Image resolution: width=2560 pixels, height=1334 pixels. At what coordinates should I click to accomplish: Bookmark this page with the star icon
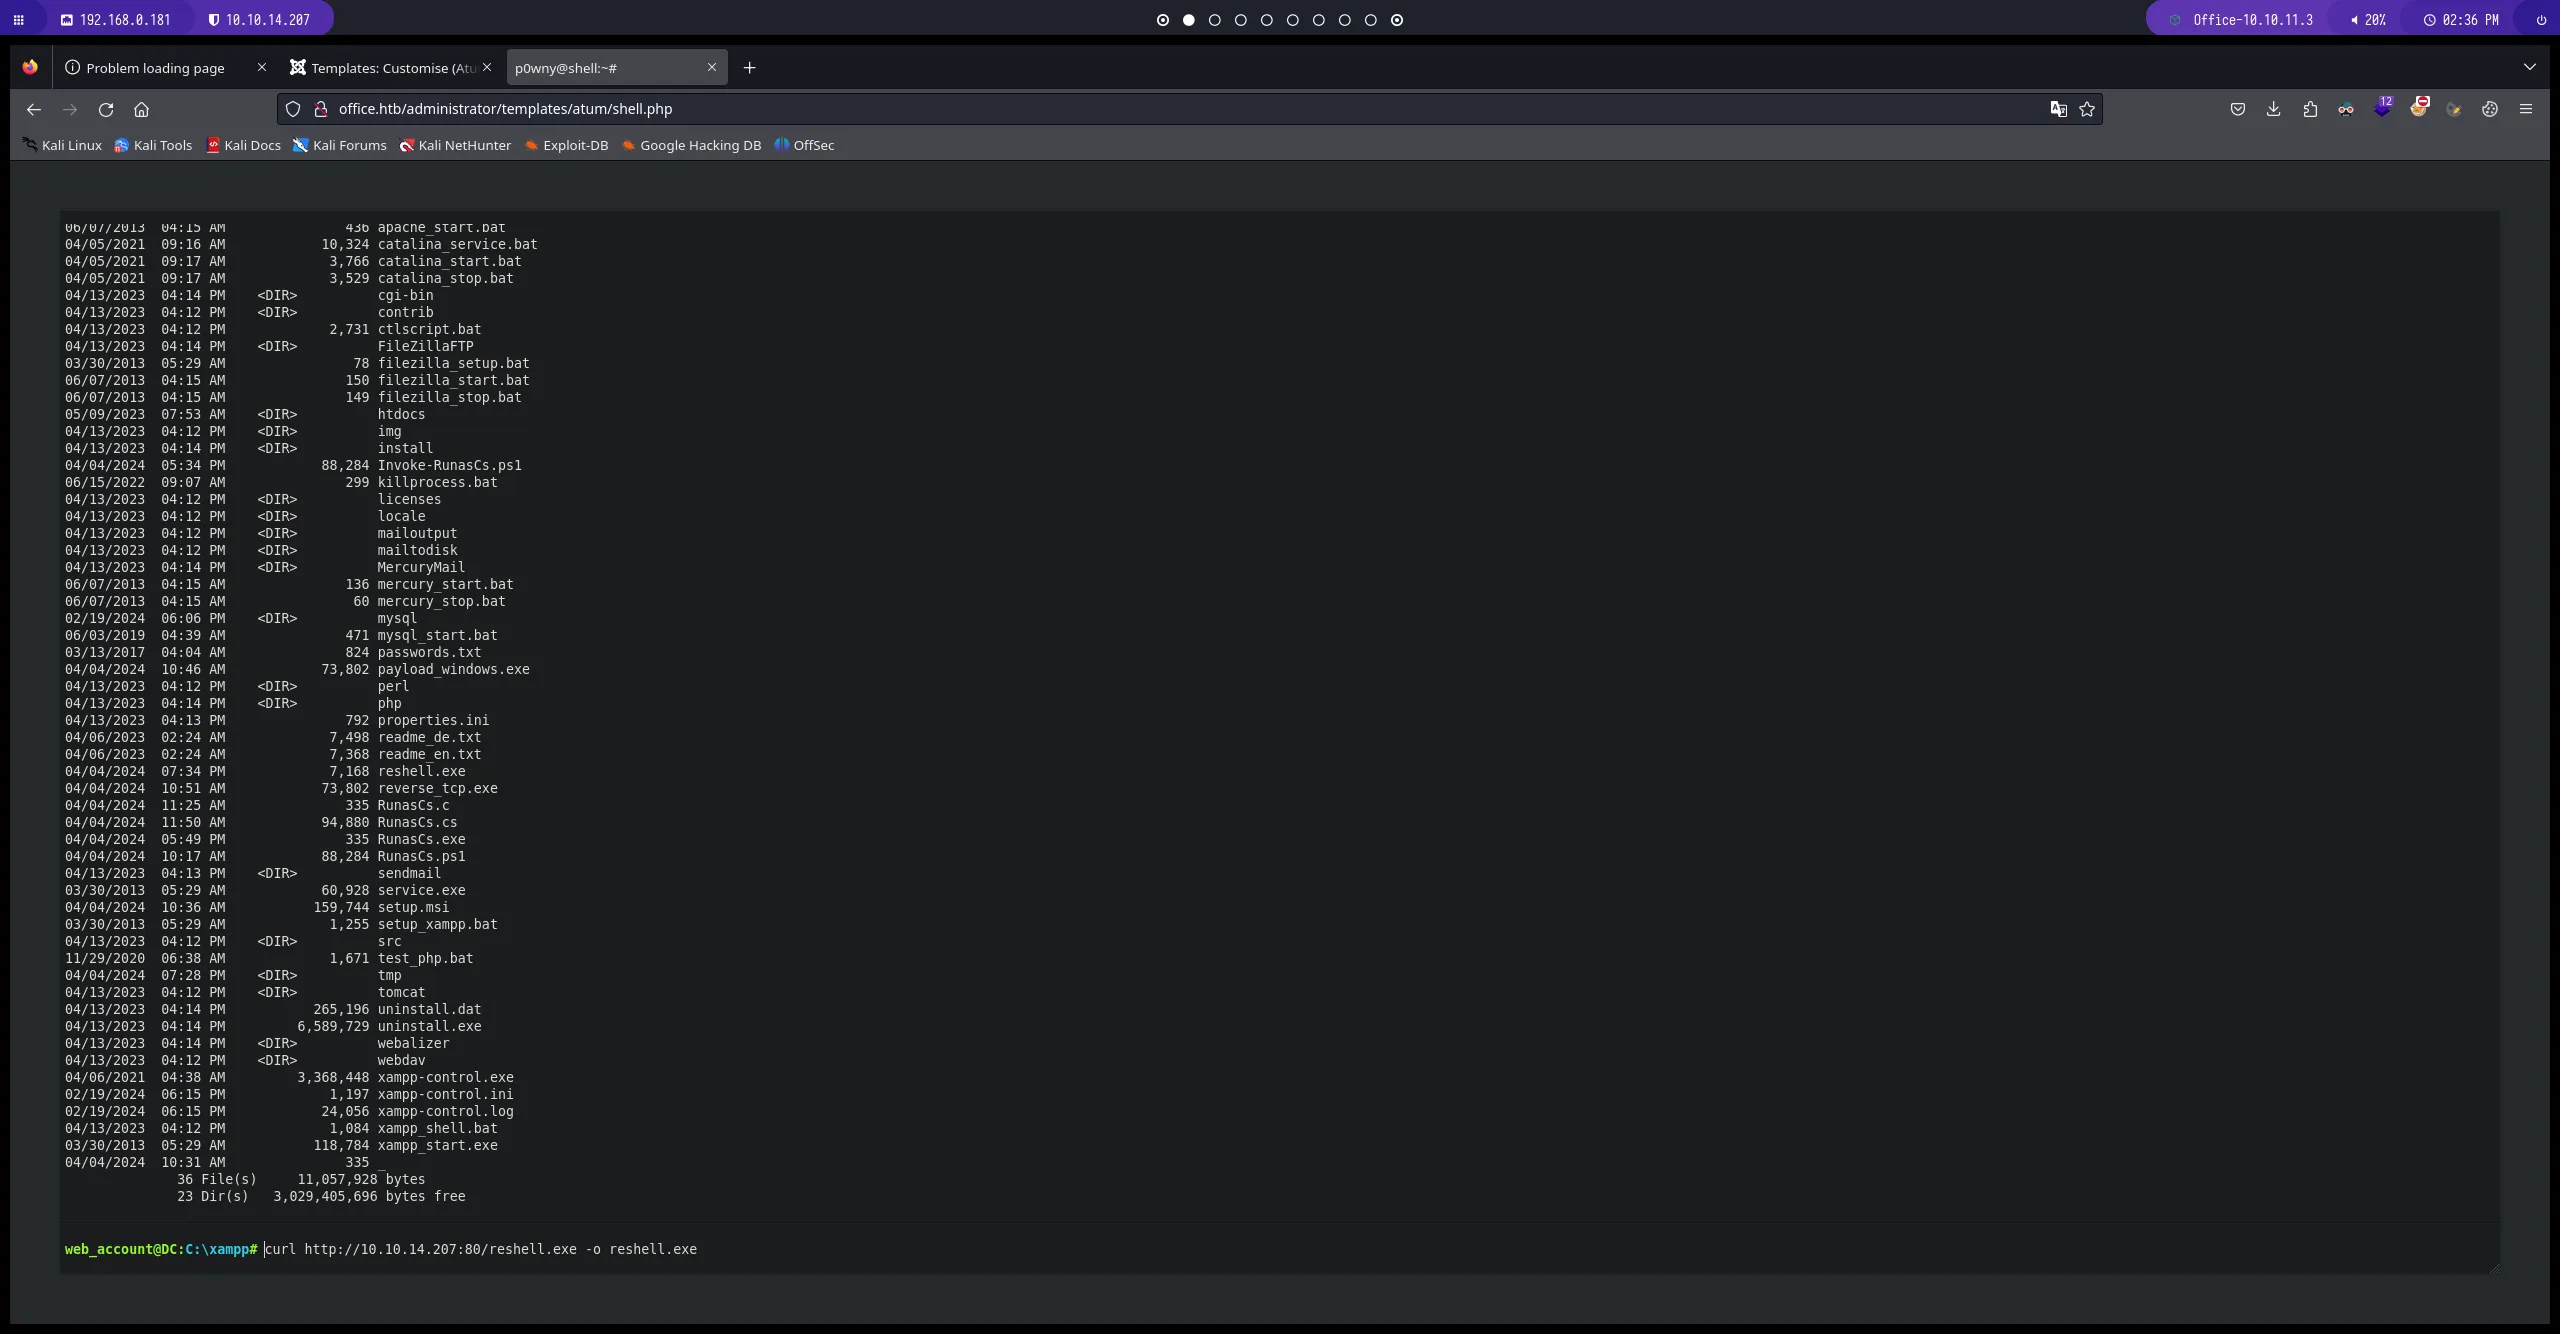tap(2087, 109)
